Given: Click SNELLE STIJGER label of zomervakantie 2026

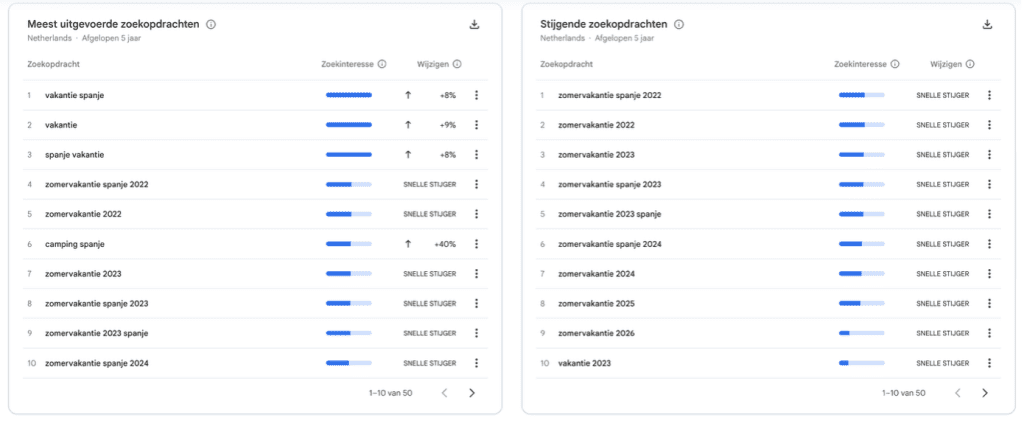Looking at the screenshot, I should tap(942, 333).
